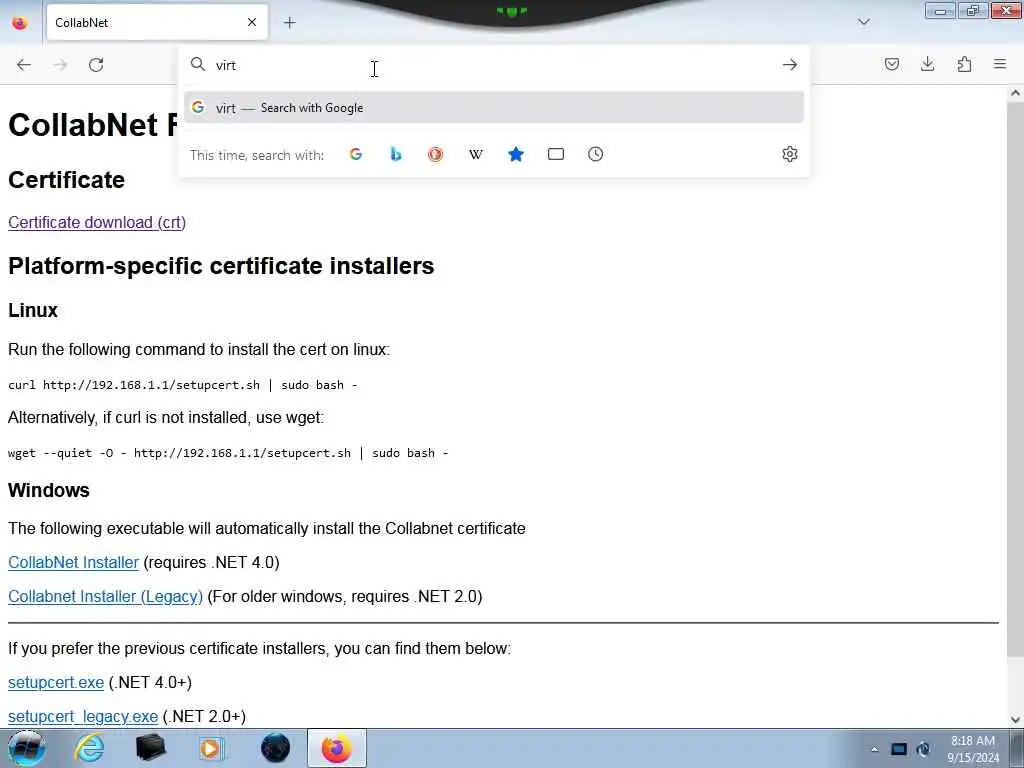Open the Downloads panel
Screen dimensions: 1024x768
click(927, 64)
